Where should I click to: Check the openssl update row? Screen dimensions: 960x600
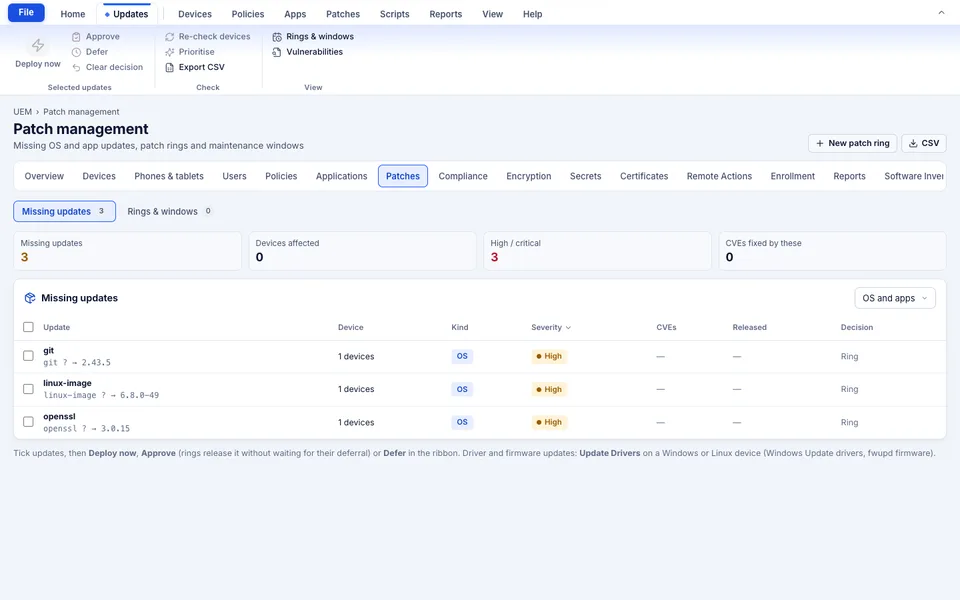(28, 422)
